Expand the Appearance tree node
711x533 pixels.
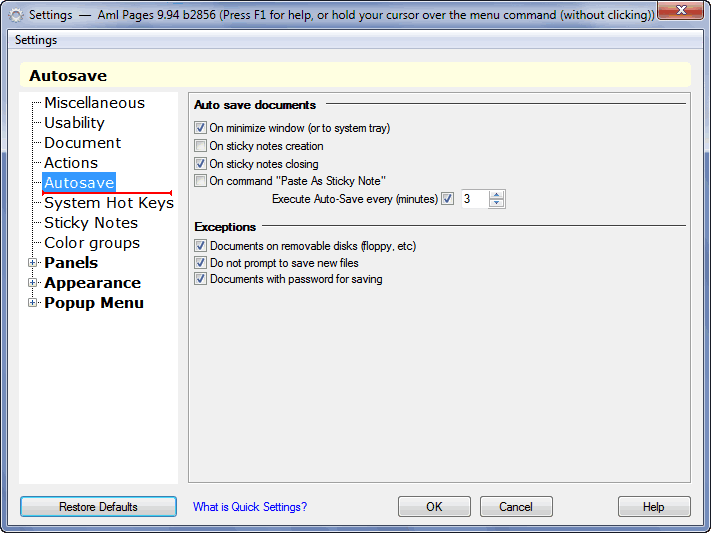pos(32,283)
